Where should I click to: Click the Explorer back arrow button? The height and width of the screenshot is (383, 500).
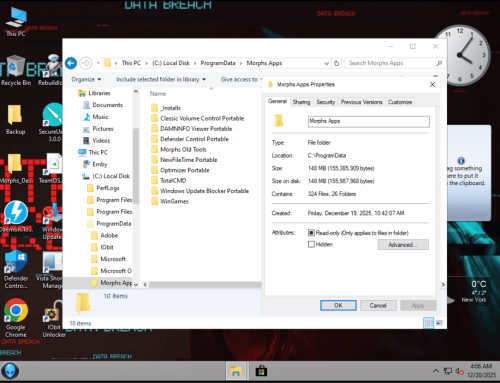pyautogui.click(x=71, y=63)
